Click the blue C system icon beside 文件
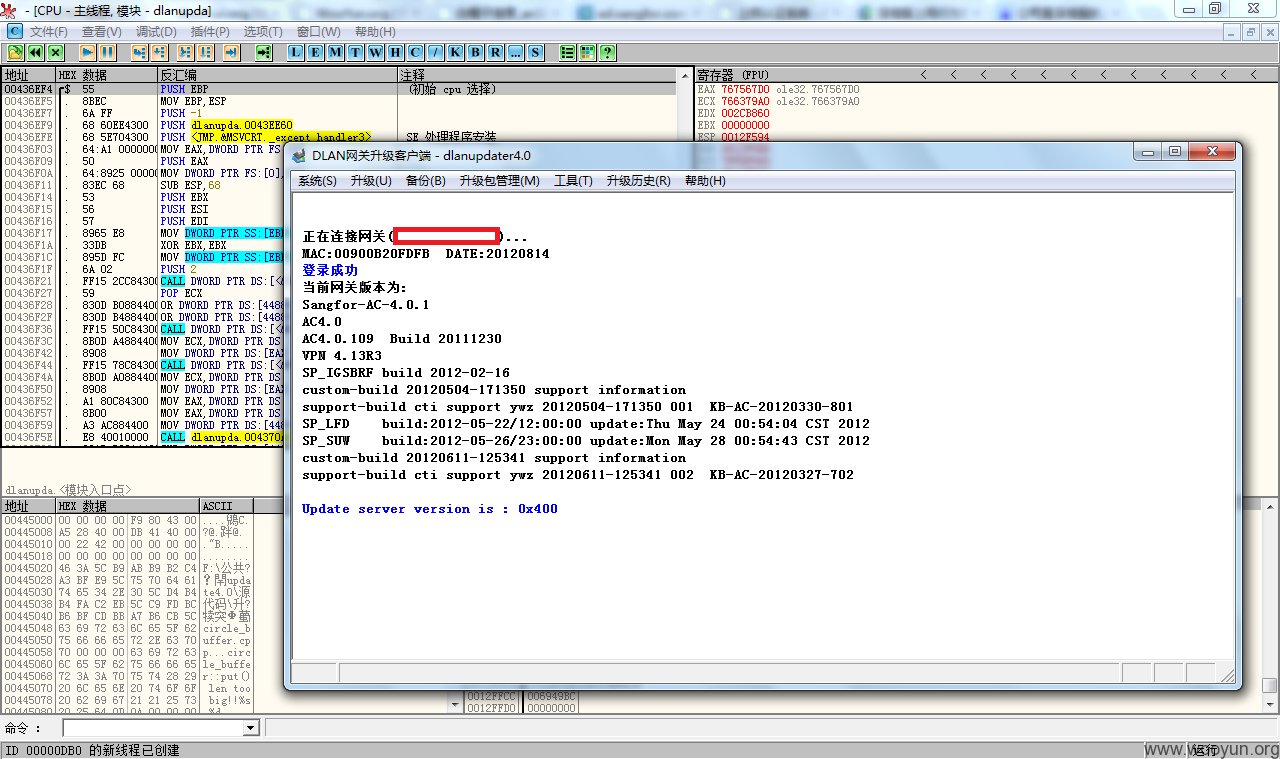The image size is (1280, 759). click(15, 31)
